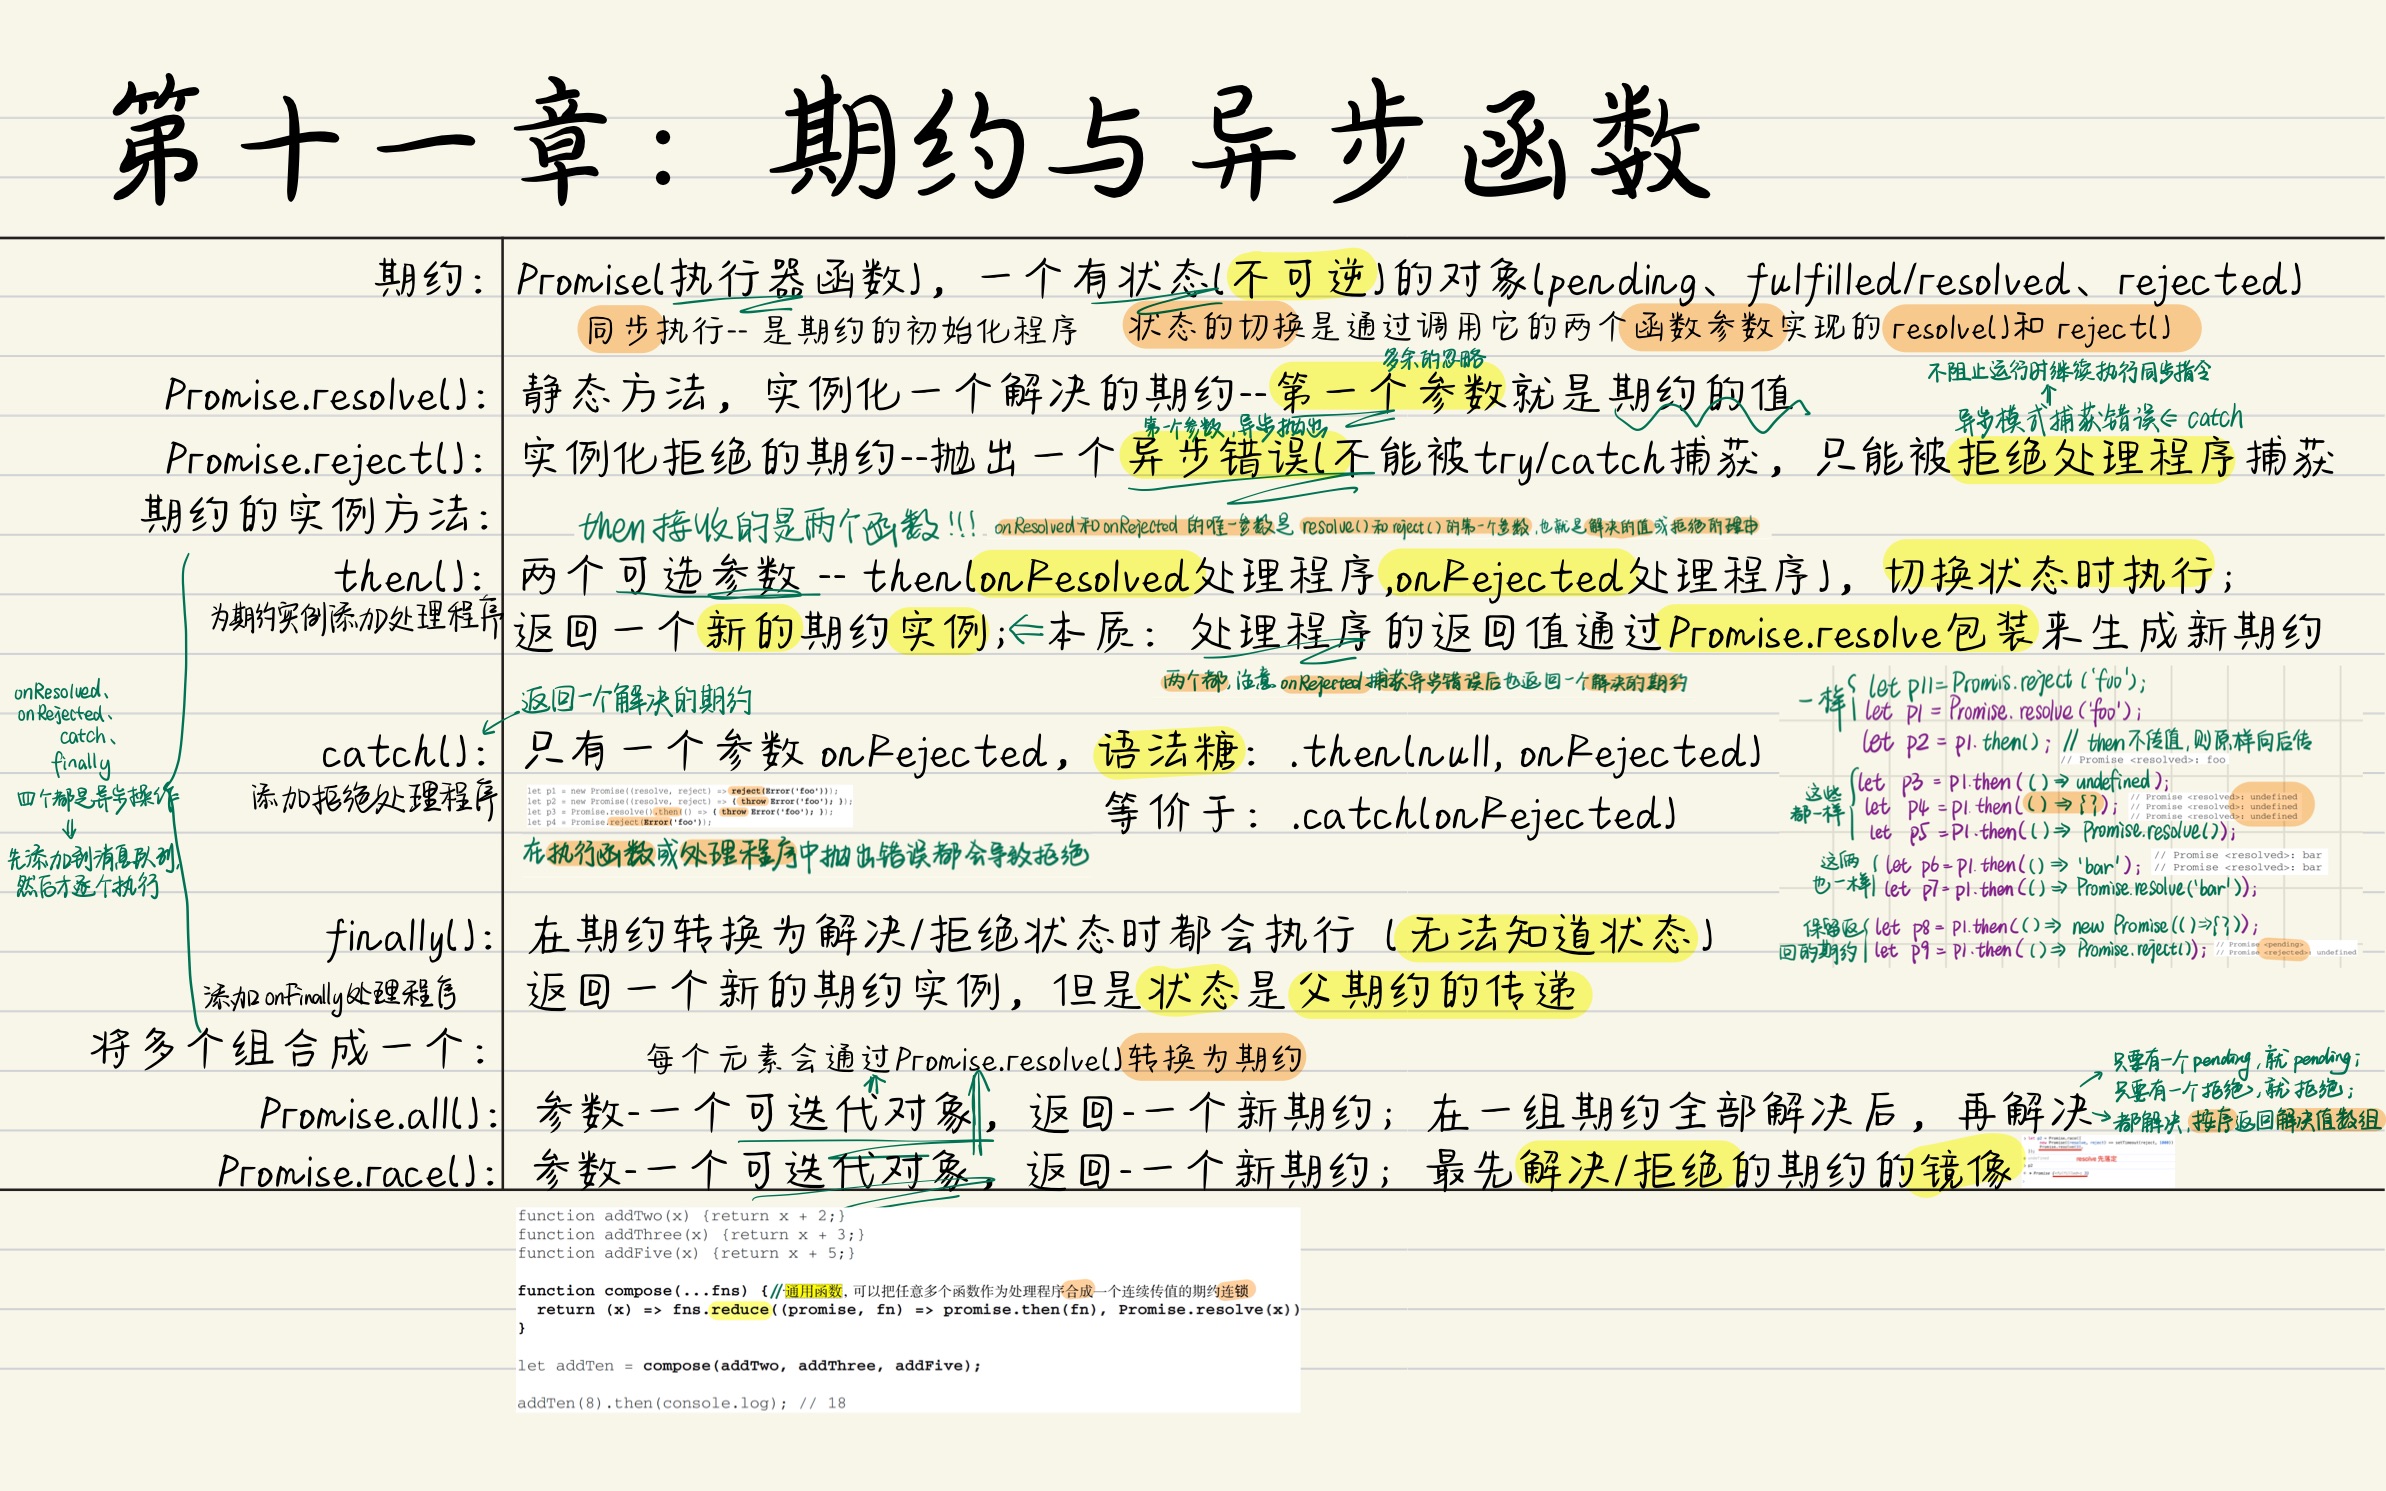
Task: Click the green note then接收的是两个函数!!!
Action: tap(778, 525)
